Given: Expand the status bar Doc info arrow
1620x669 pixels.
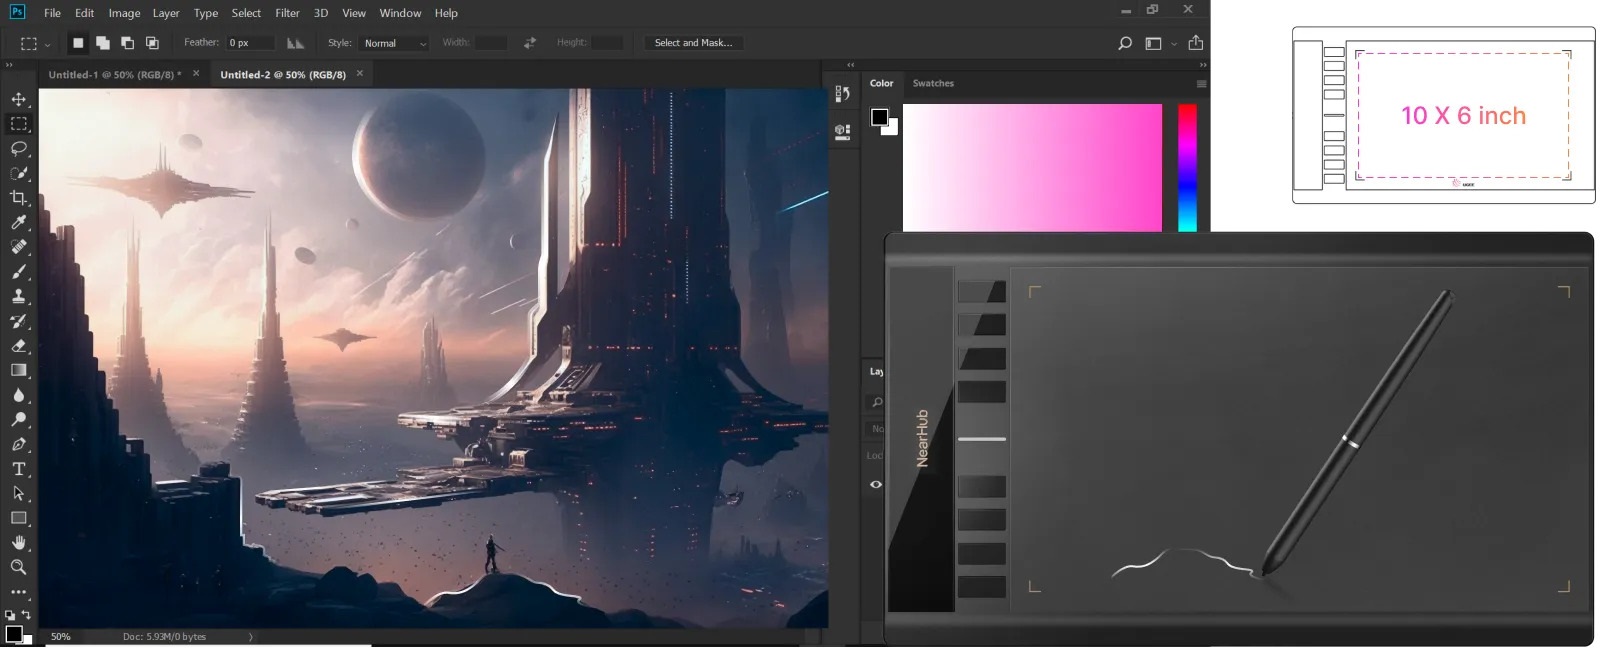Looking at the screenshot, I should 251,637.
